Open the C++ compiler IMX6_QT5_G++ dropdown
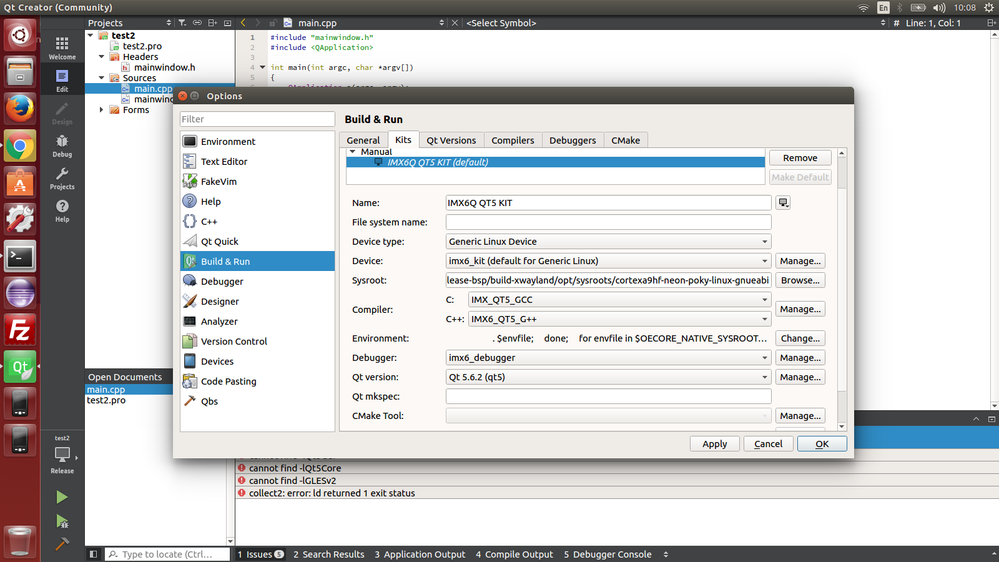The image size is (999, 562). (619, 319)
